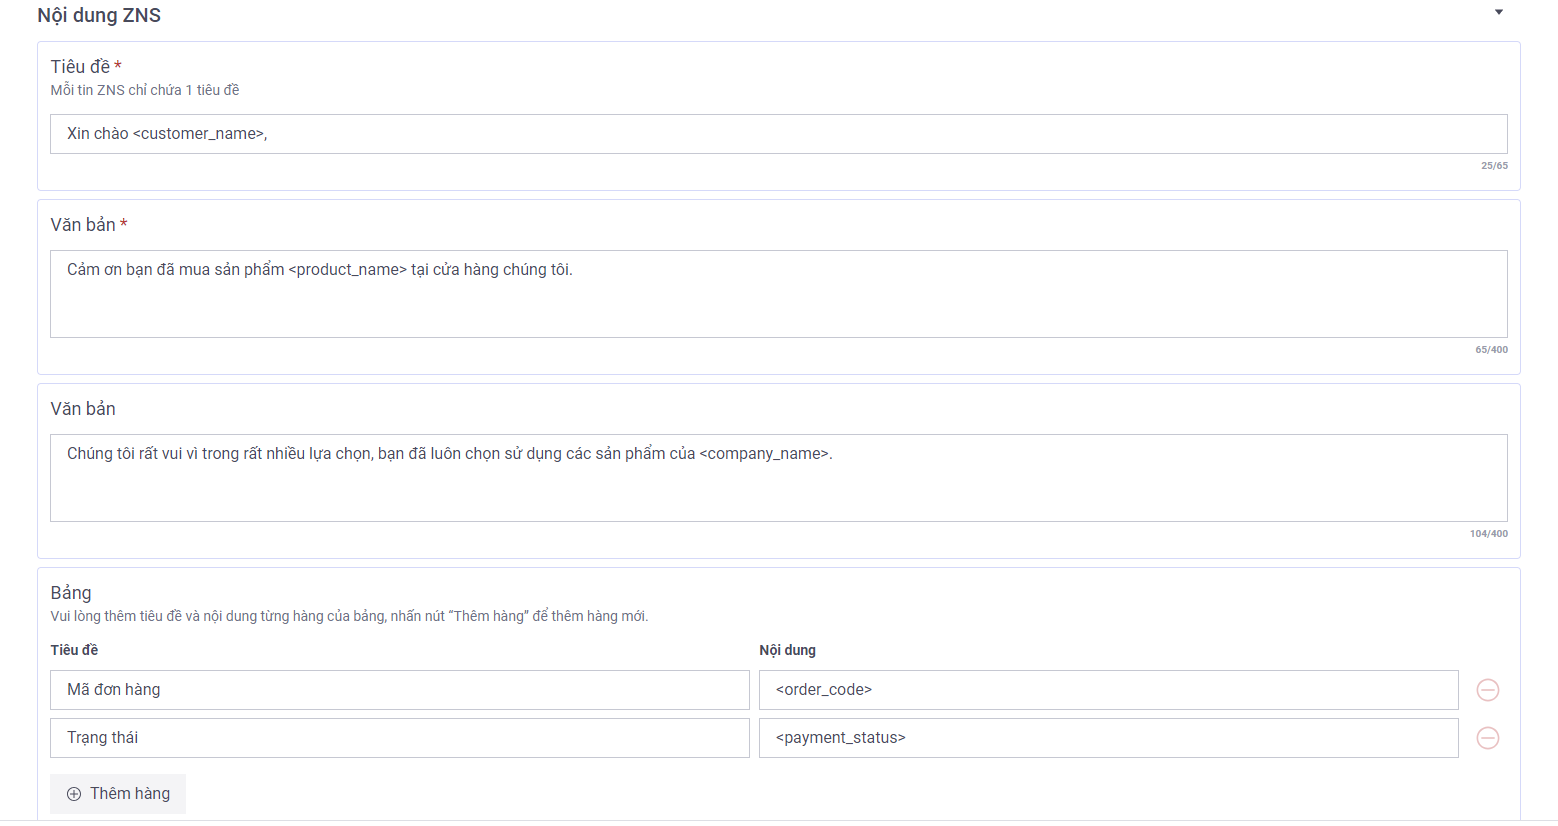Click the table instruction text under Bảng
1558x826 pixels.
coord(349,616)
